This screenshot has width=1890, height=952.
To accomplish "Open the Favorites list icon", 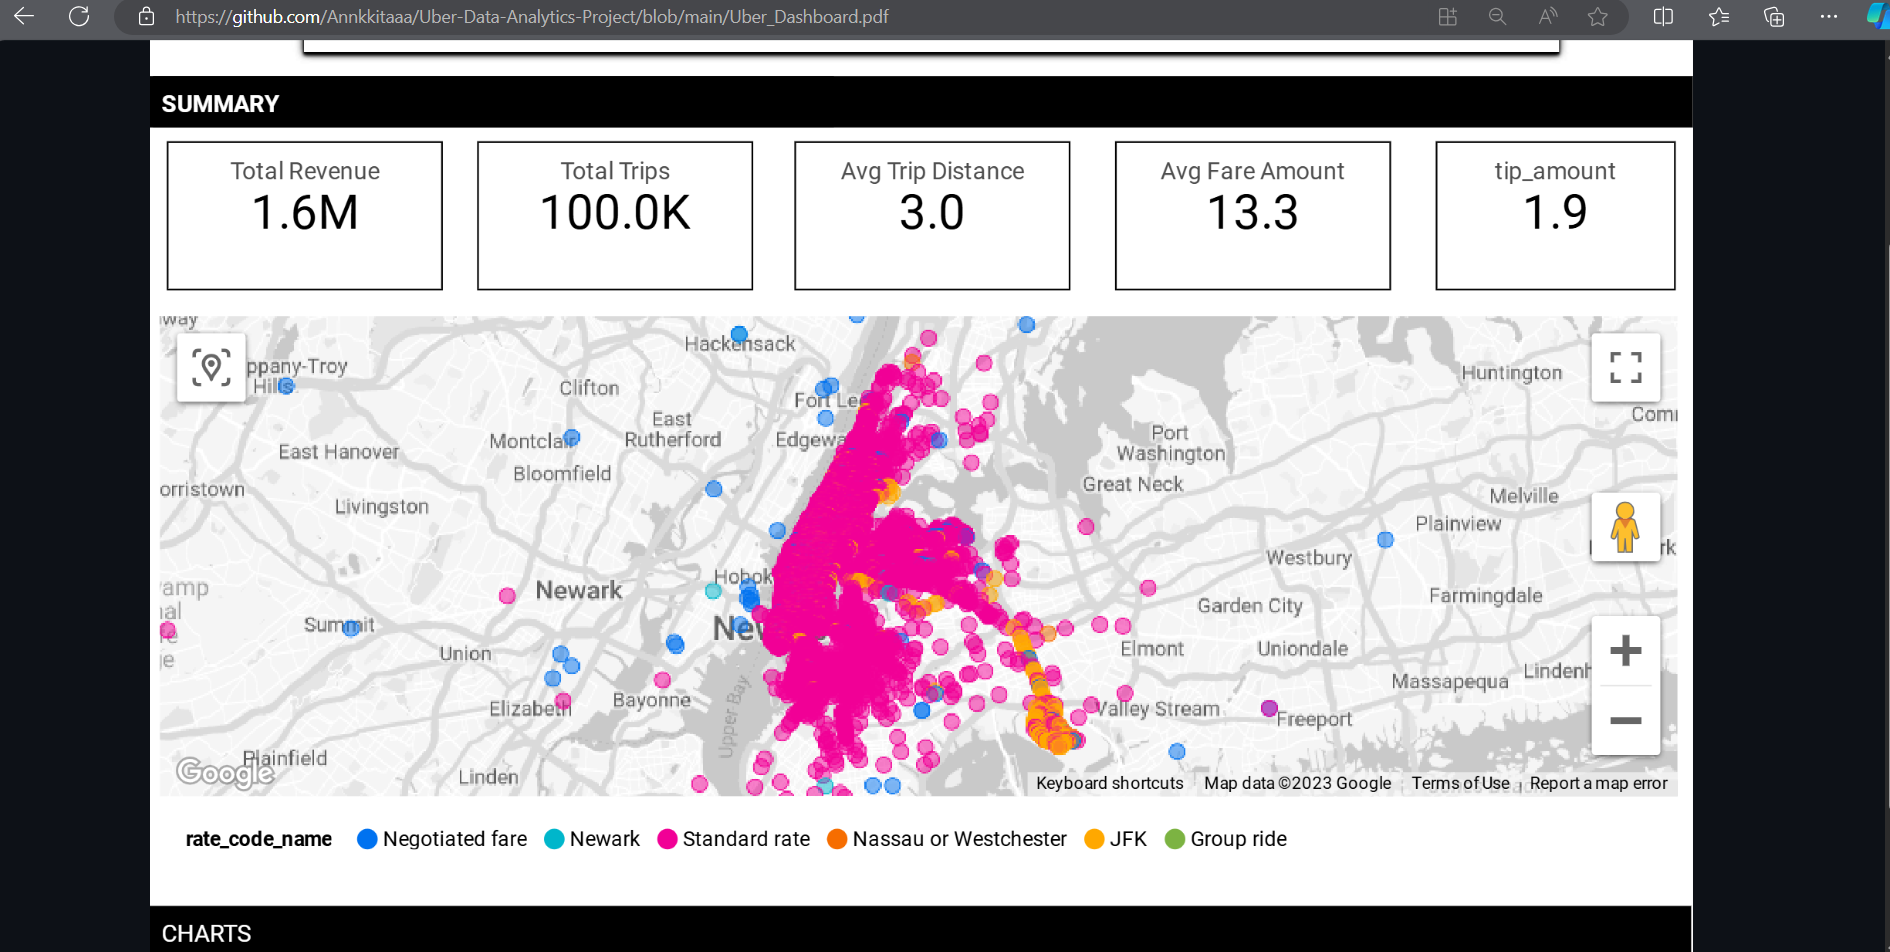I will pyautogui.click(x=1719, y=16).
